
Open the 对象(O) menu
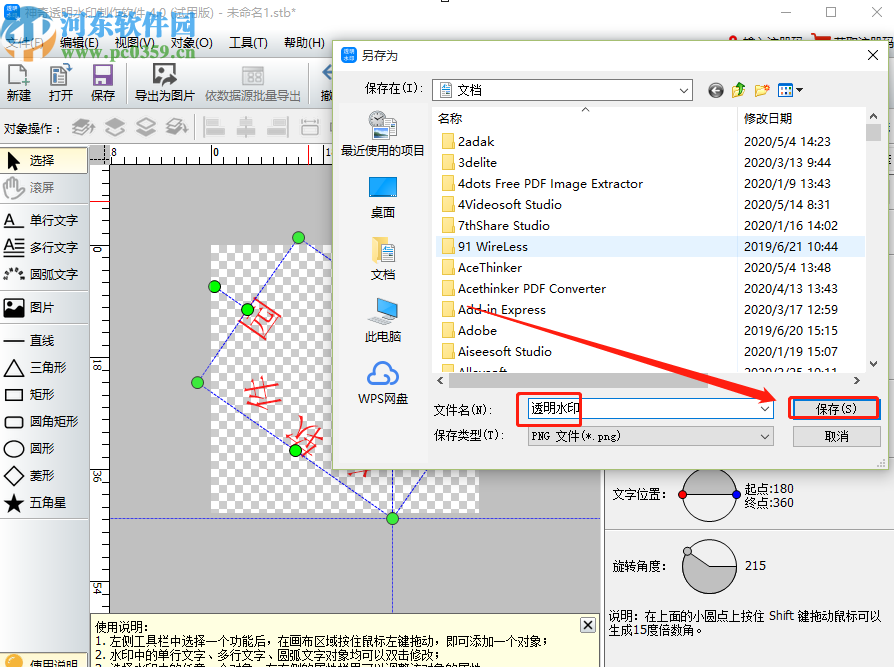192,43
